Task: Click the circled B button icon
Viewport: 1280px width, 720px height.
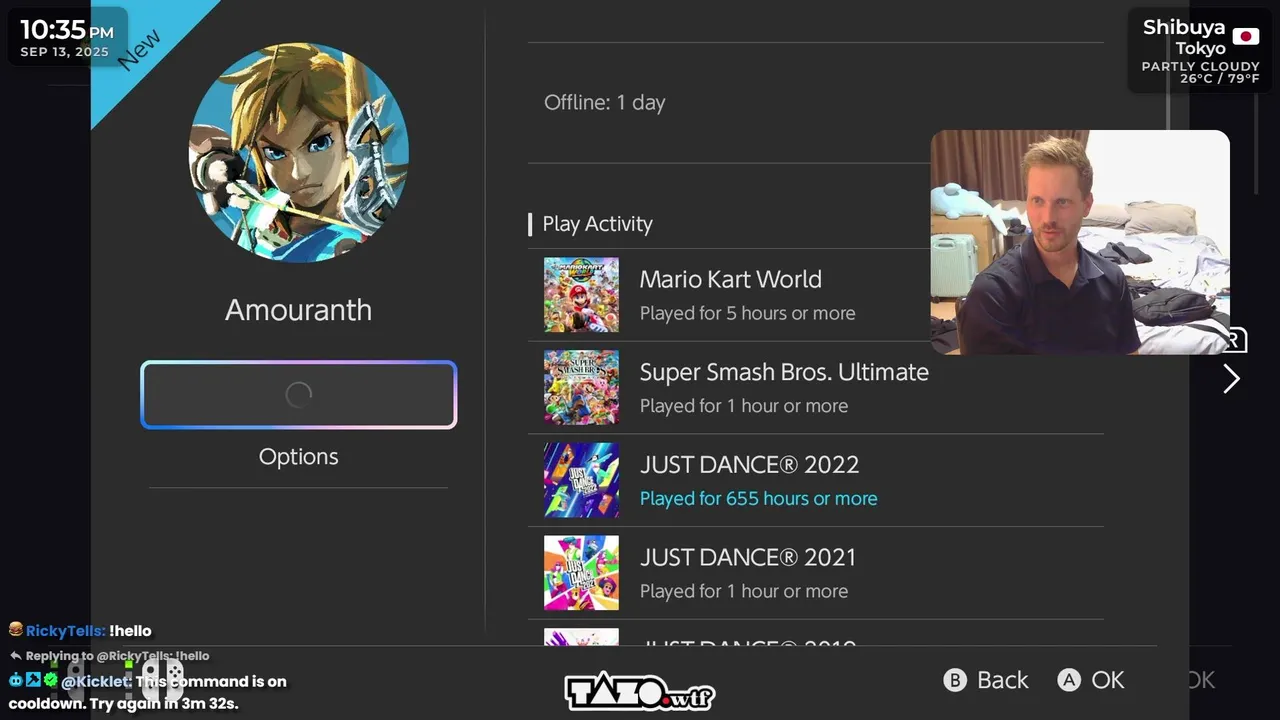Action: pos(955,680)
